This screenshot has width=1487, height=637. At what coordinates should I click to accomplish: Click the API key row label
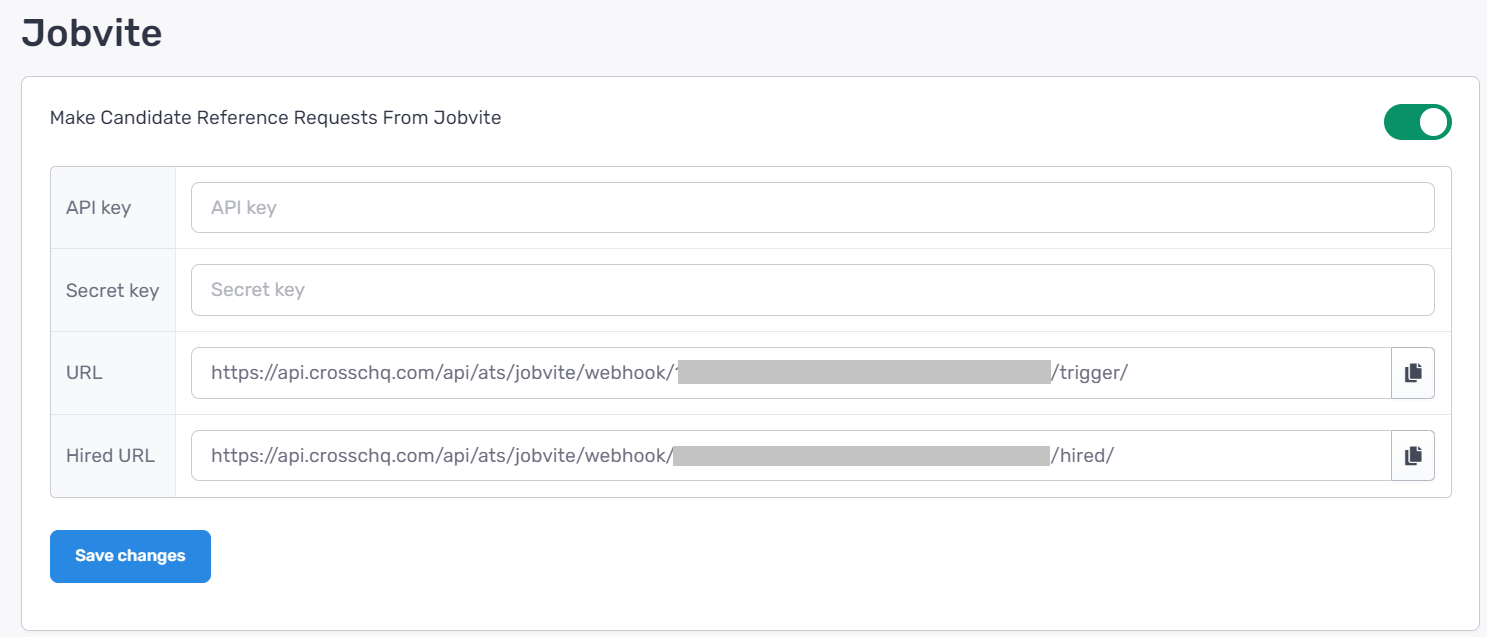pos(98,208)
